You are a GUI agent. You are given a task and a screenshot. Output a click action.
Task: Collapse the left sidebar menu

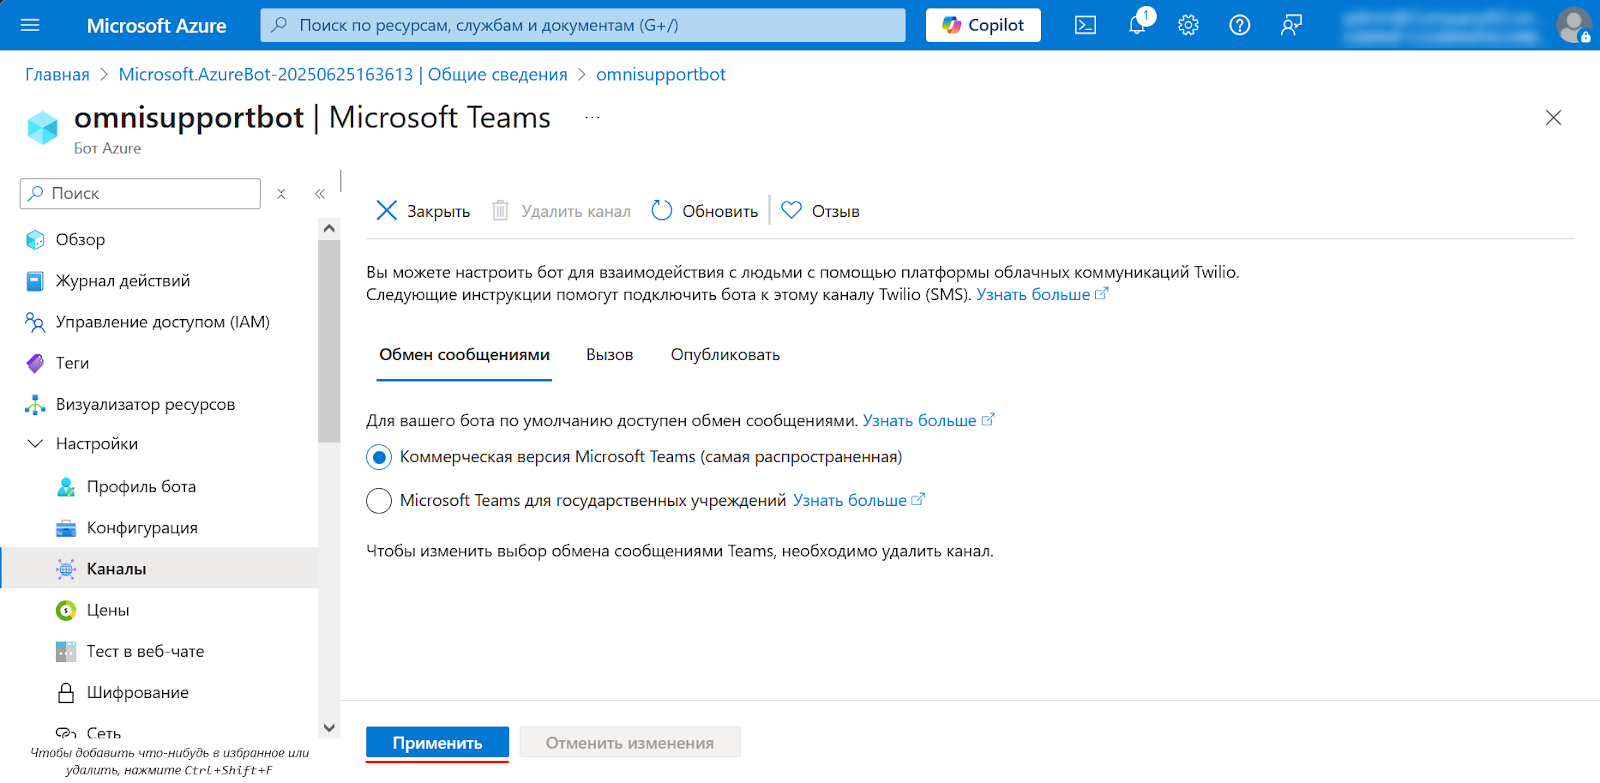pyautogui.click(x=320, y=194)
